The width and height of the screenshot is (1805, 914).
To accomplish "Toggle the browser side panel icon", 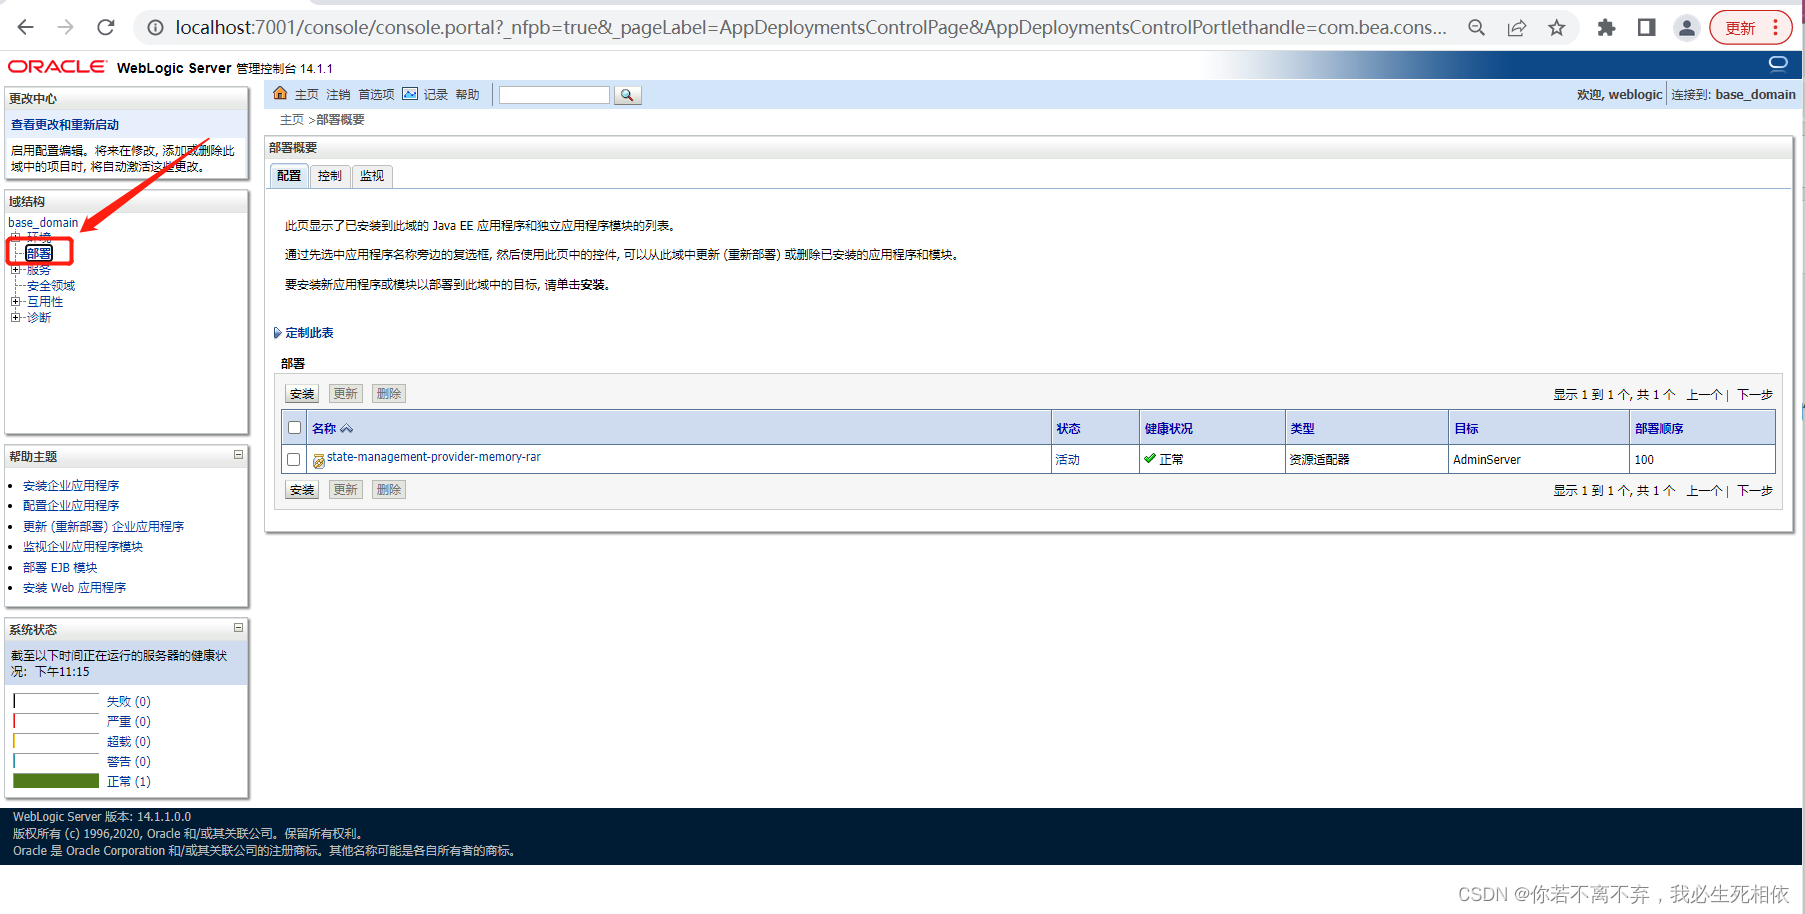I will coord(1646,28).
